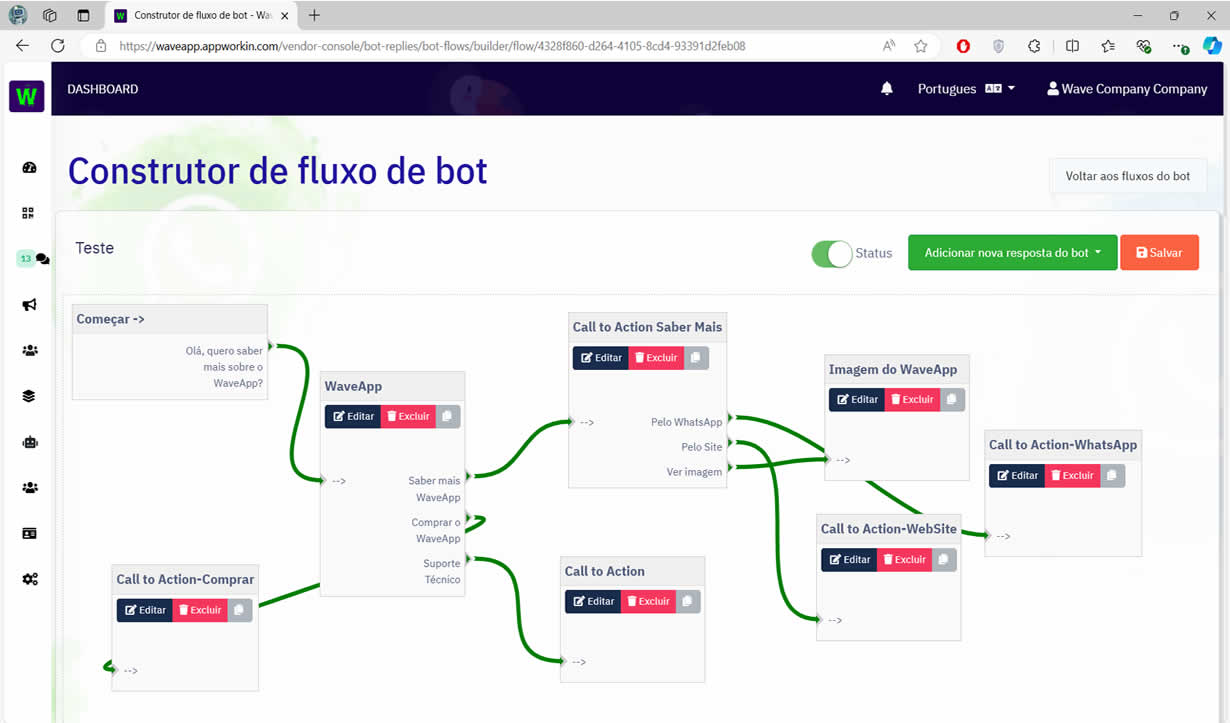View site information lock icon
Image resolution: width=1230 pixels, height=723 pixels.
(x=100, y=46)
